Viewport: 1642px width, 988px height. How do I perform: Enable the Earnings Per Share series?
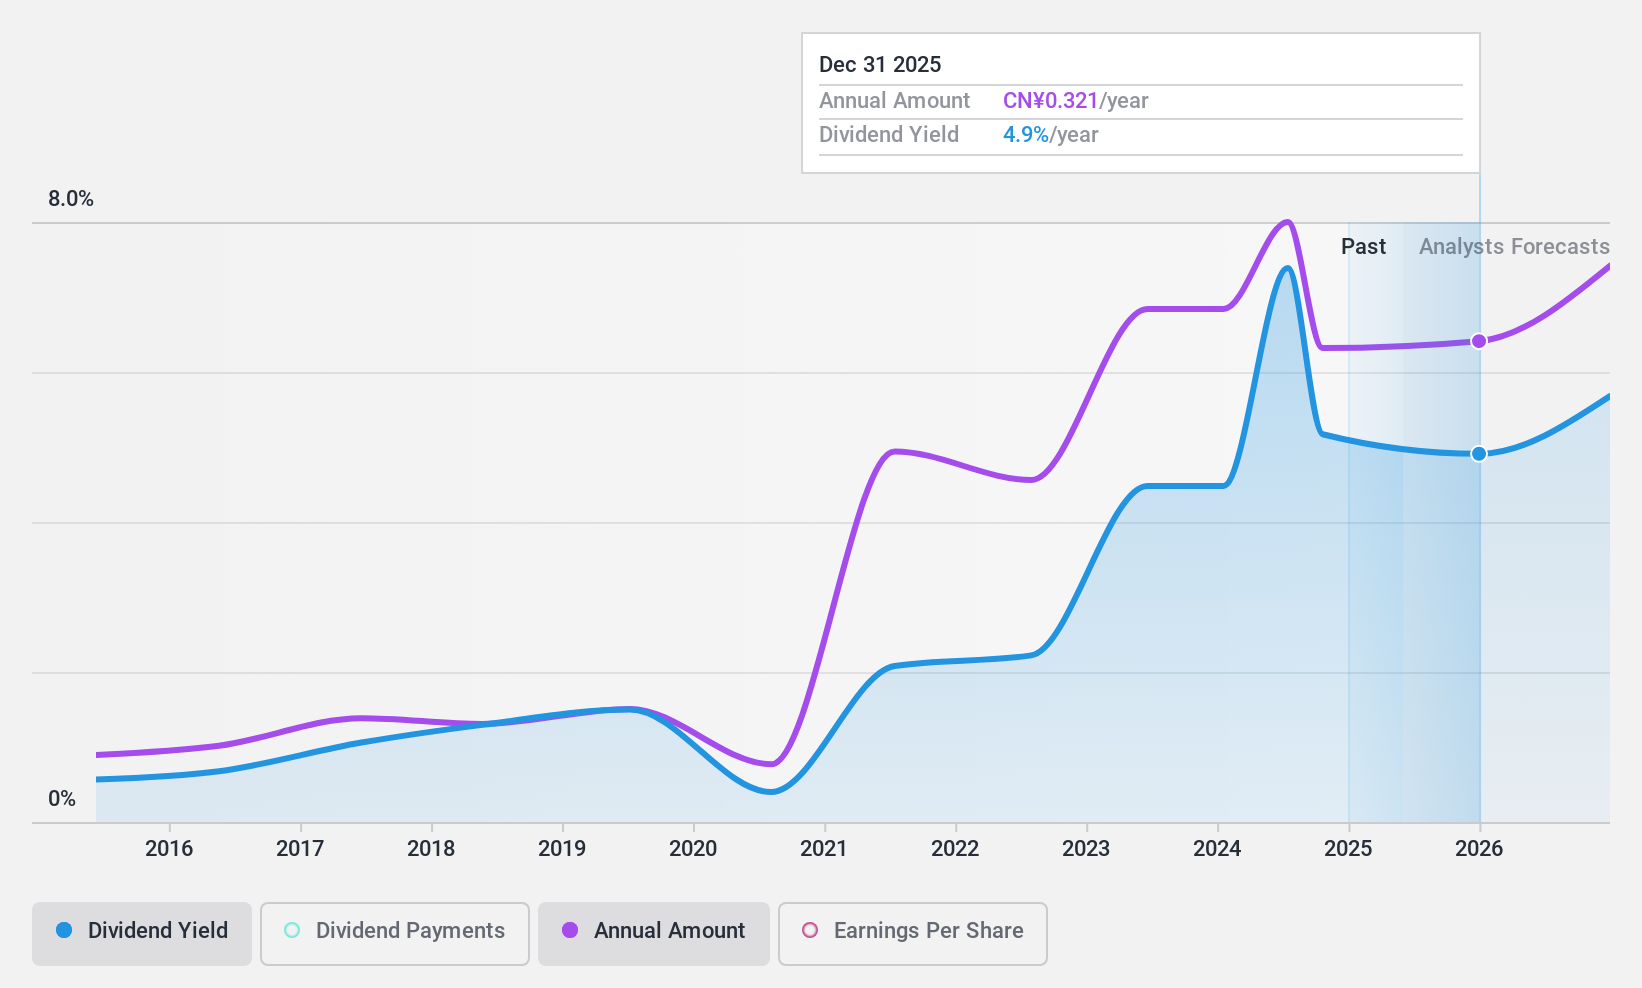913,934
